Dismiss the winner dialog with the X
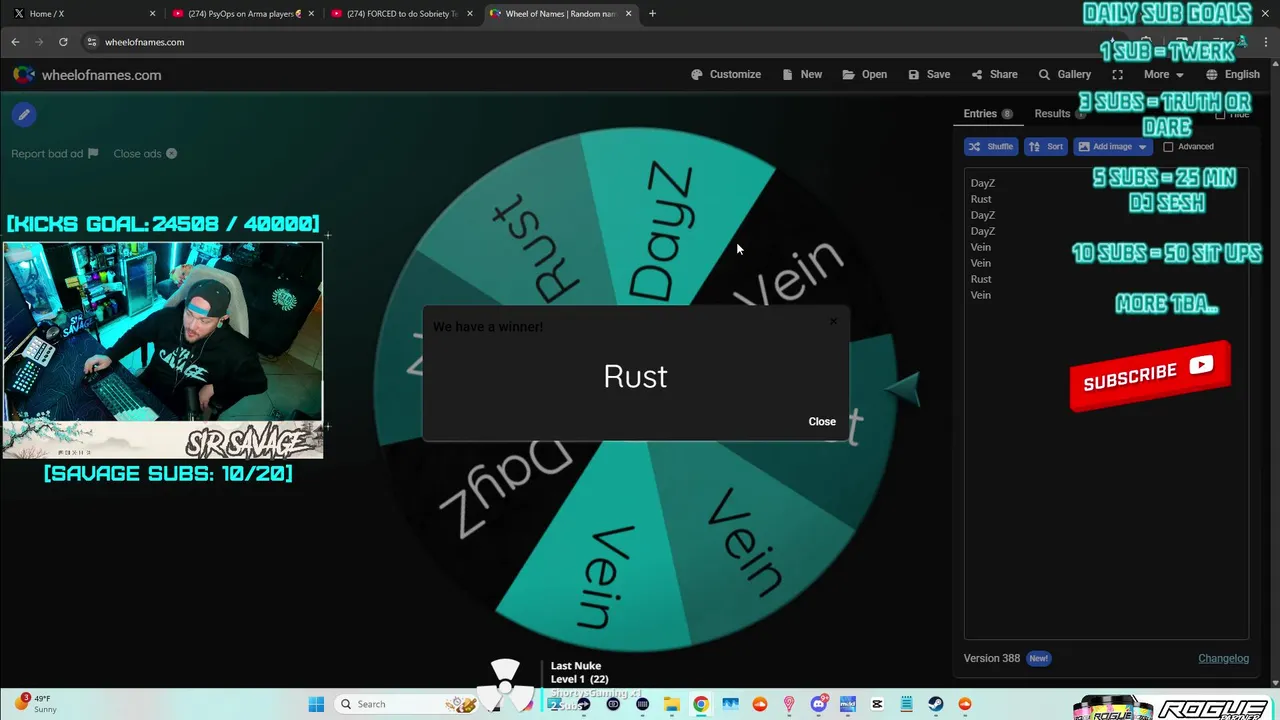Screen dimensions: 1280x720 (x=833, y=322)
